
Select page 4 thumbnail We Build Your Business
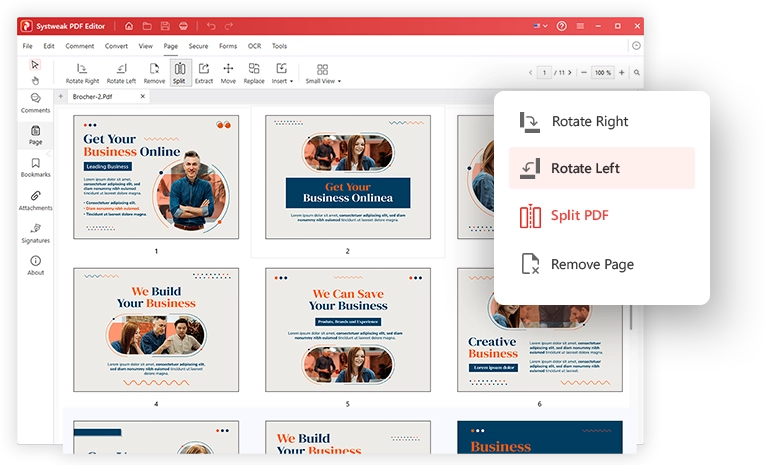156,330
